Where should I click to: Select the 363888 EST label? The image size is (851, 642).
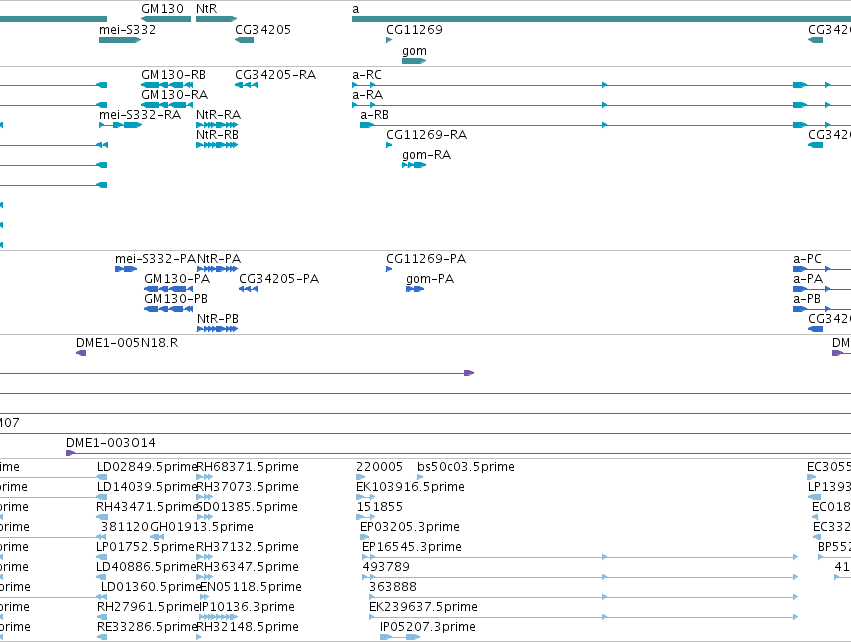pyautogui.click(x=392, y=587)
